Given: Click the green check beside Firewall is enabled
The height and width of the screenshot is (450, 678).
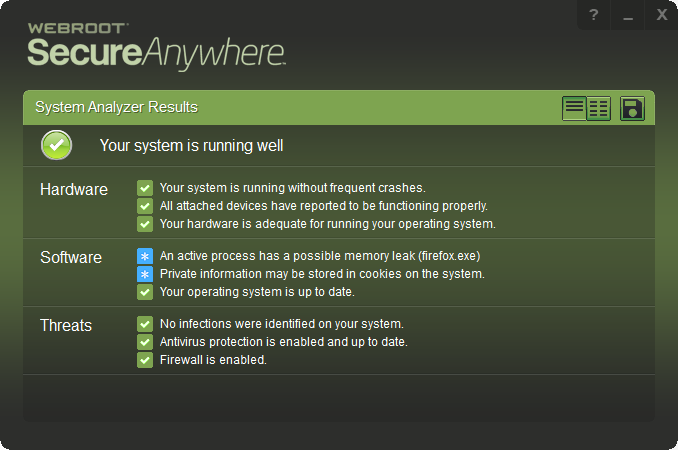Looking at the screenshot, I should click(145, 360).
